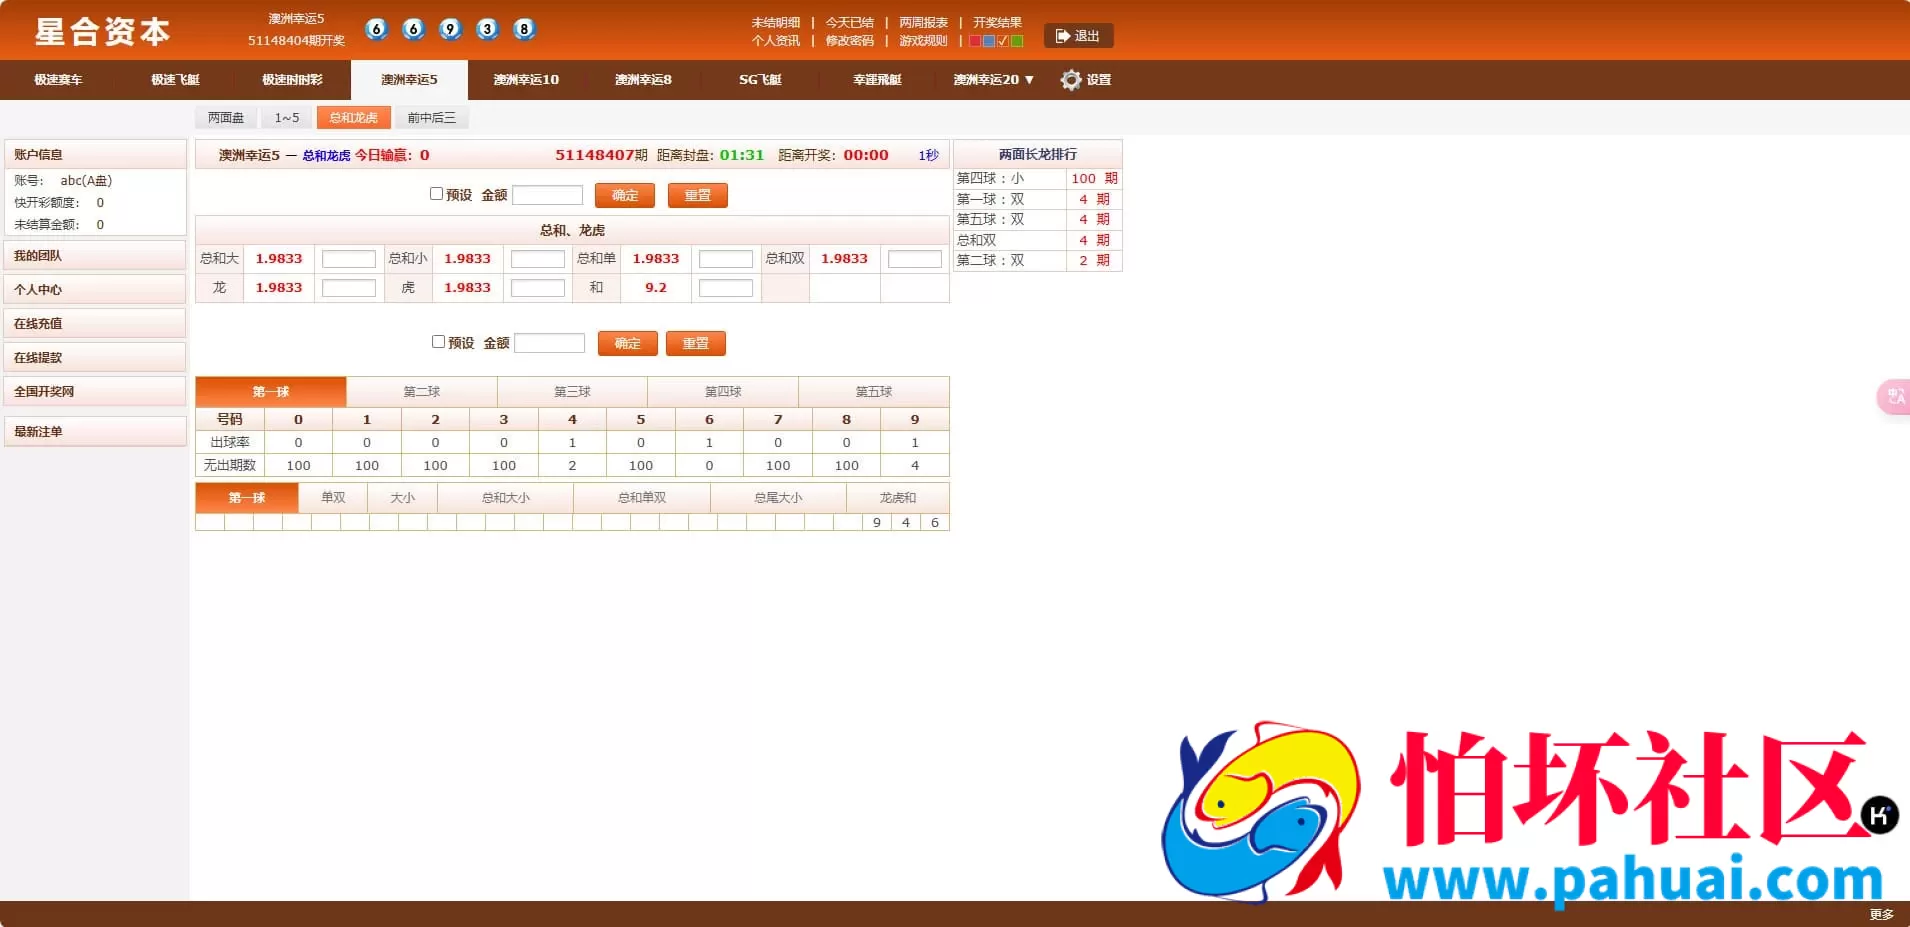1910x927 pixels.
Task: Click the first lottery result ball
Action: click(x=376, y=29)
